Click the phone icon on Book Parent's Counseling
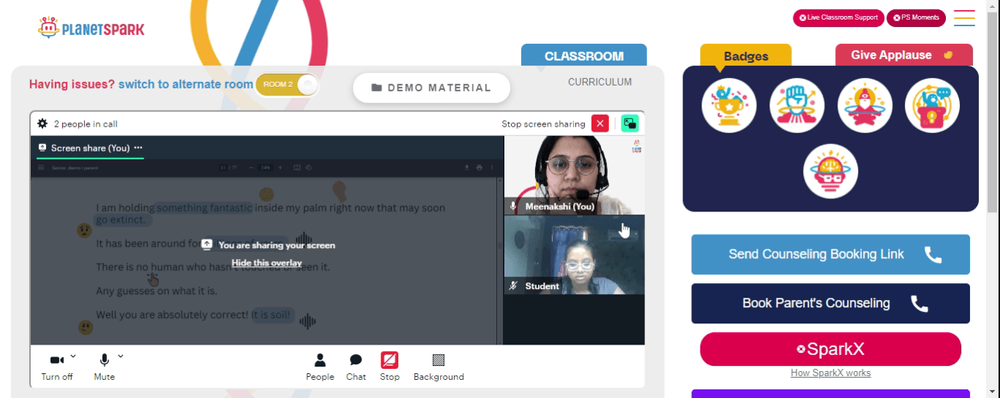This screenshot has width=1000, height=398. point(919,304)
